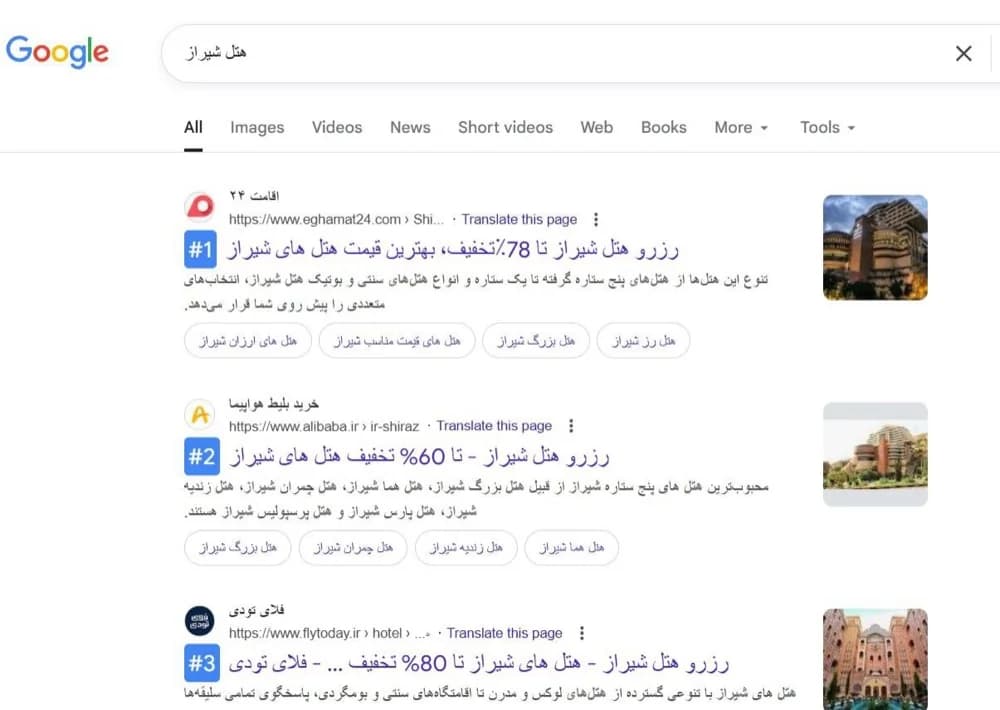
Task: Select the All tab
Action: coord(193,128)
